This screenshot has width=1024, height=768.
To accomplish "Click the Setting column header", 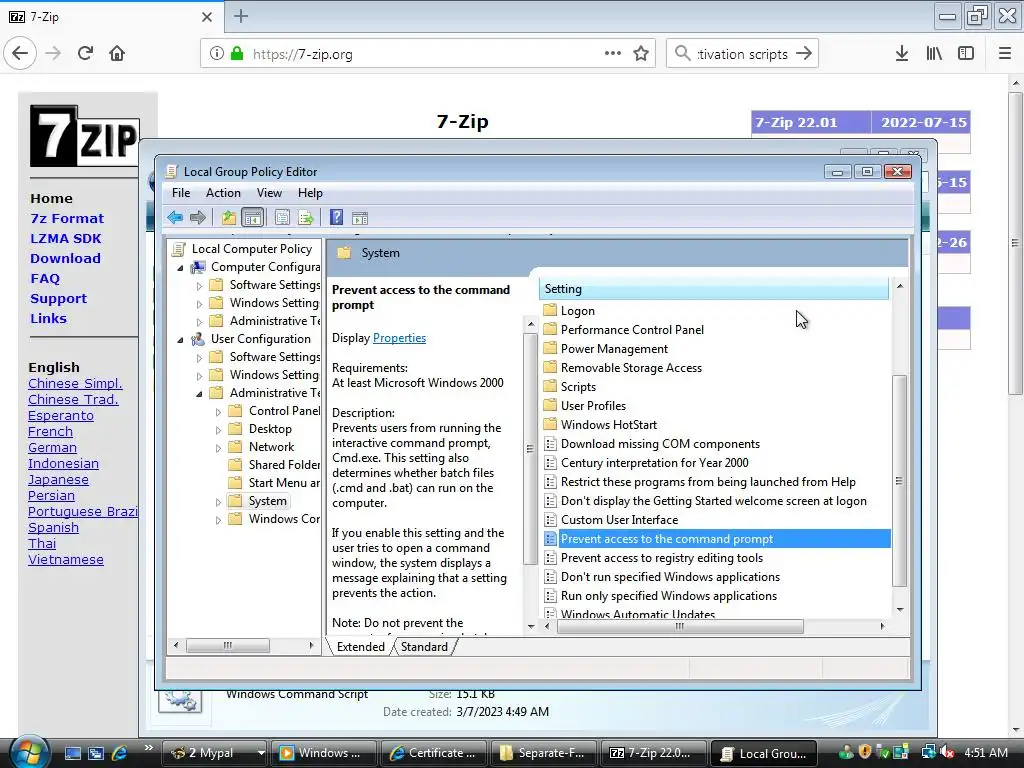I will pyautogui.click(x=714, y=289).
